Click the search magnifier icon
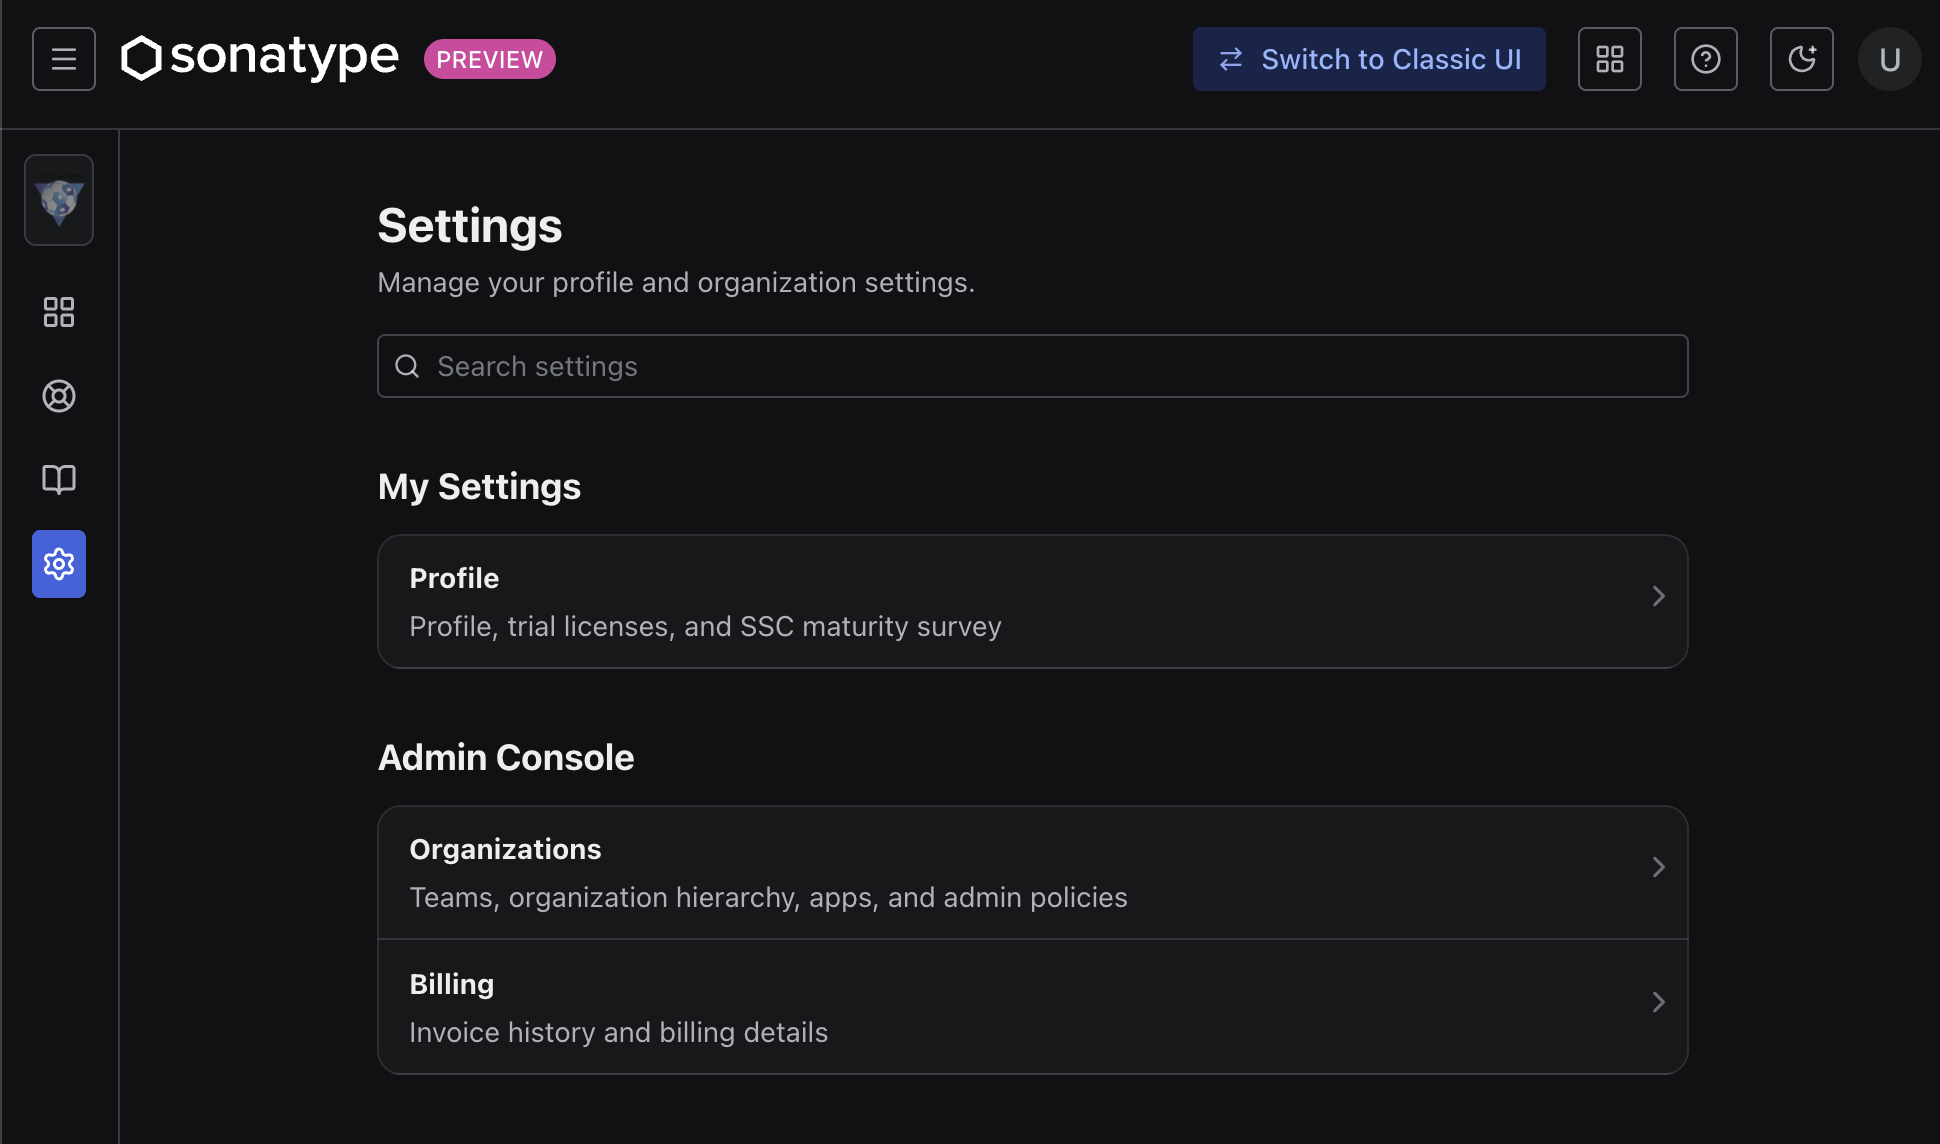Screen dimensions: 1940x1144 click(x=407, y=366)
